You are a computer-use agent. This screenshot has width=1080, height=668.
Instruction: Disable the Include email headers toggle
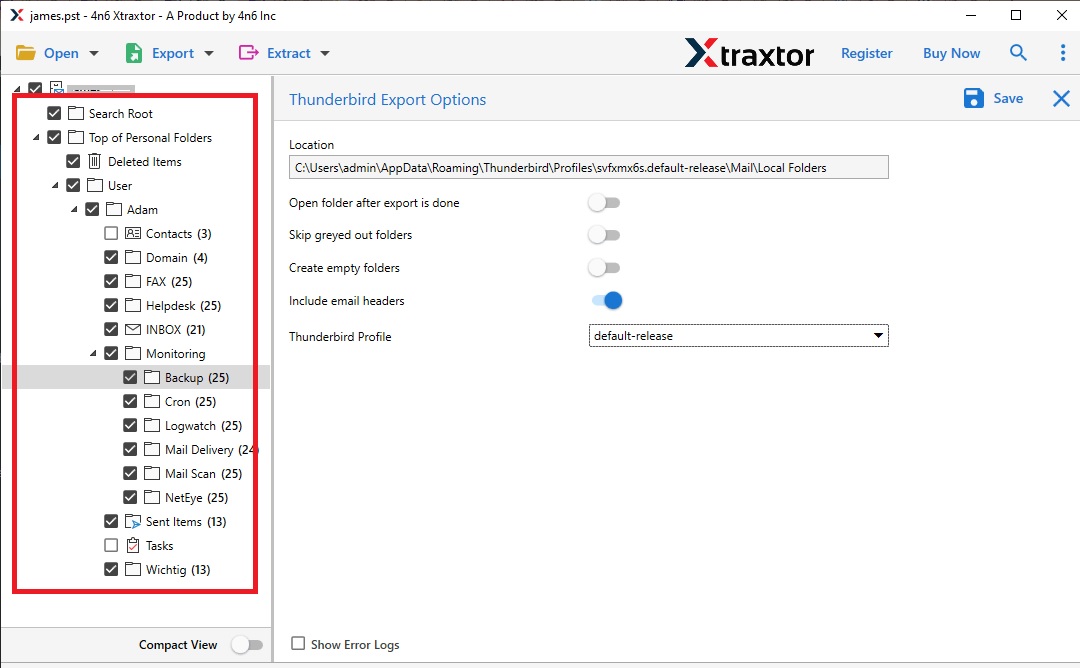pos(604,300)
